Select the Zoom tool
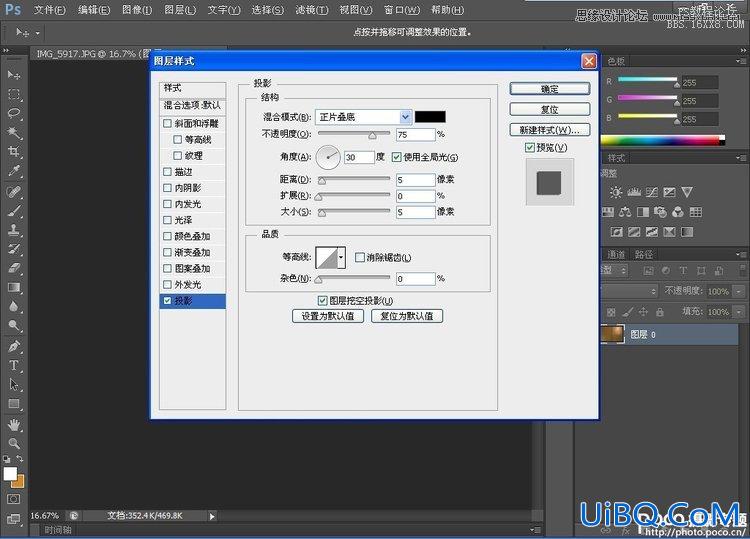Viewport: 750px width, 539px height. 14,443
